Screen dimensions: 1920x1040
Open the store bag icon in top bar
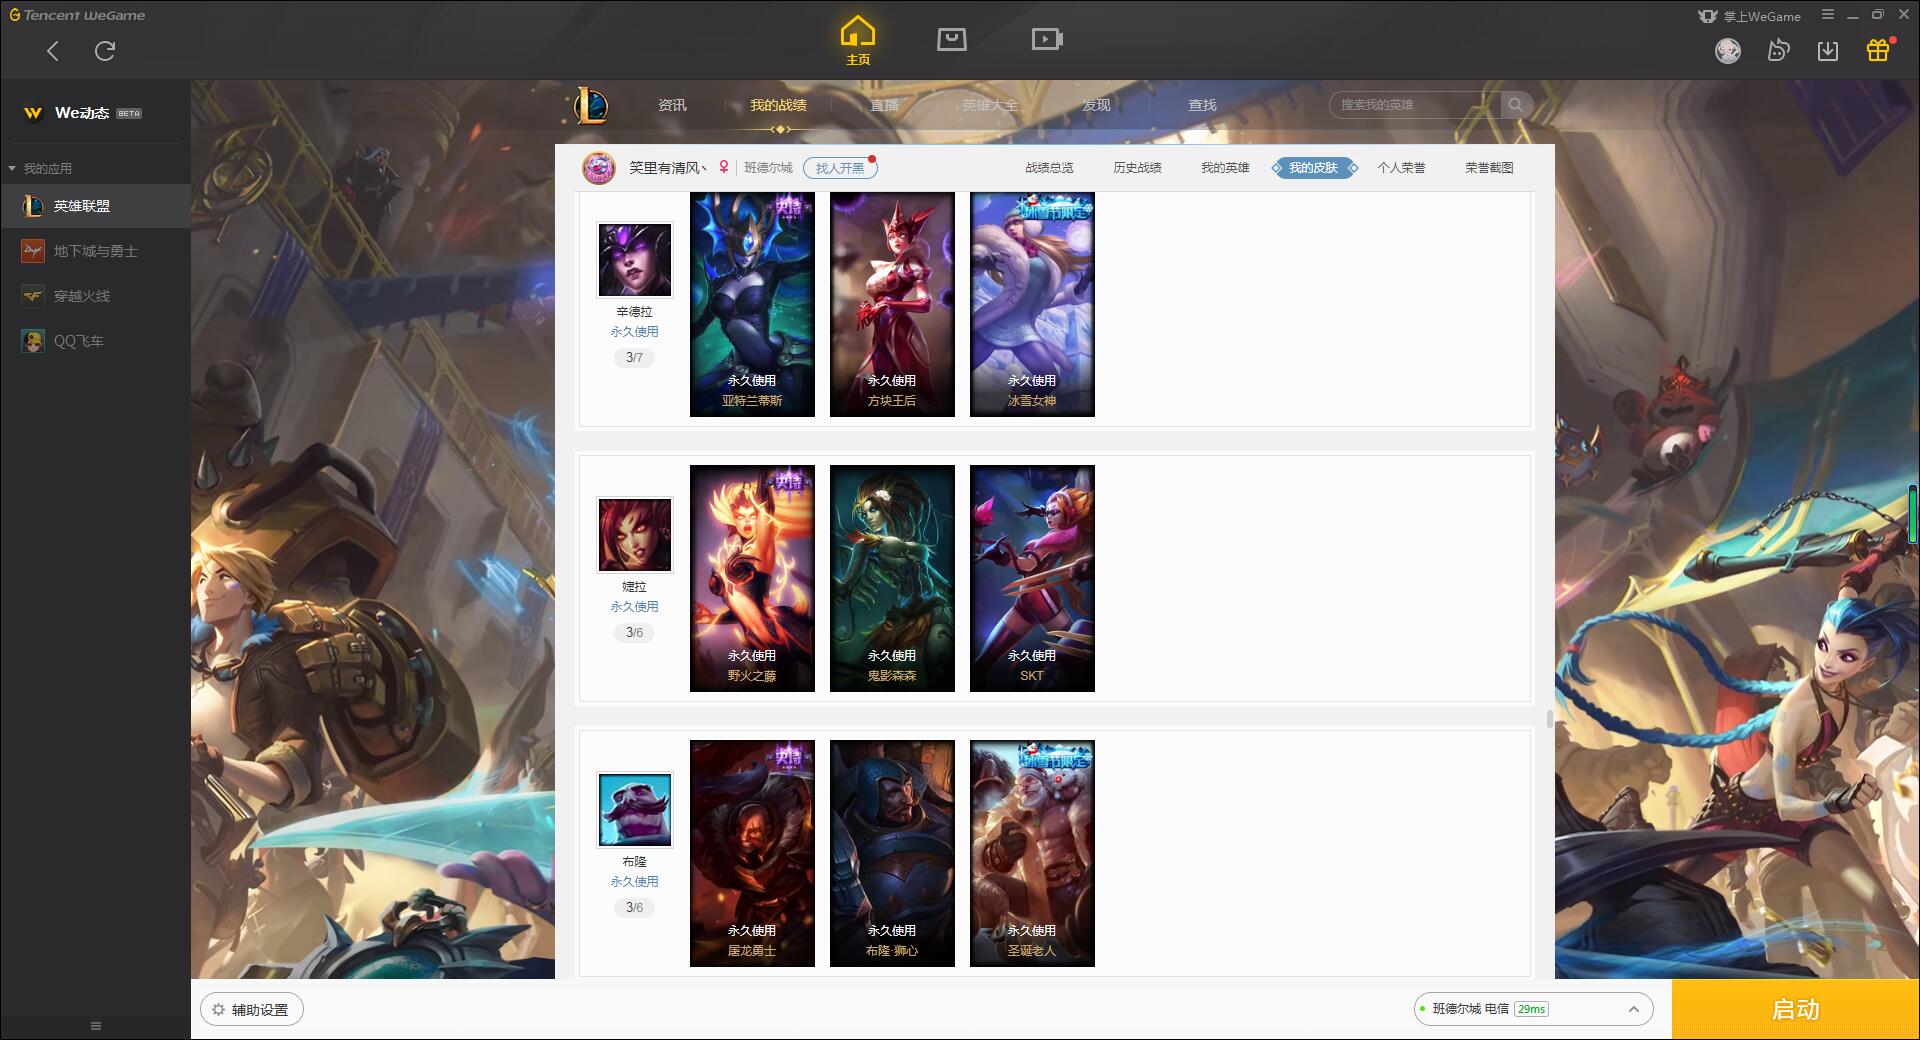pos(952,40)
